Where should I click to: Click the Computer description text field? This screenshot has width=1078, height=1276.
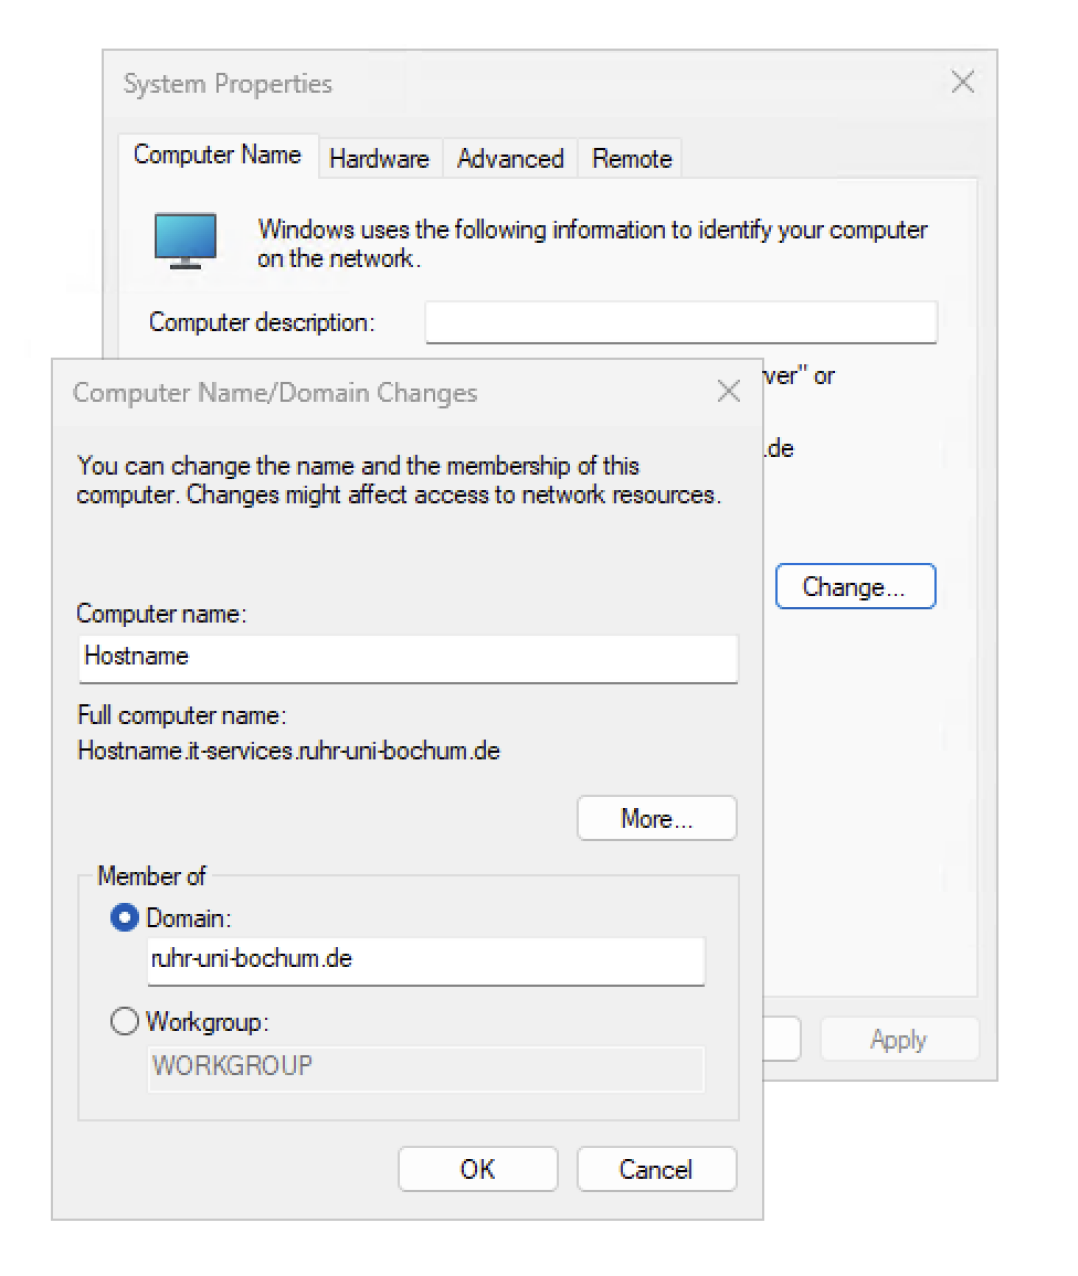pos(681,322)
